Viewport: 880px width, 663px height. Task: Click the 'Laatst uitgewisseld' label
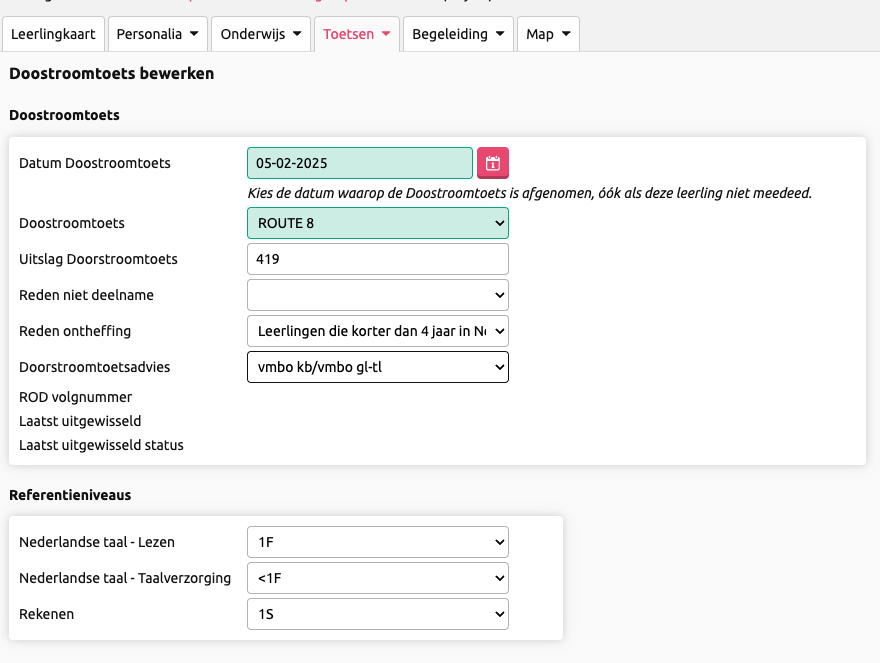click(80, 420)
